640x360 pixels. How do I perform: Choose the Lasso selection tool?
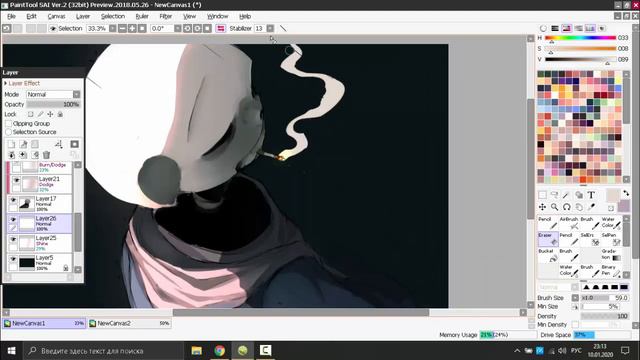554,195
